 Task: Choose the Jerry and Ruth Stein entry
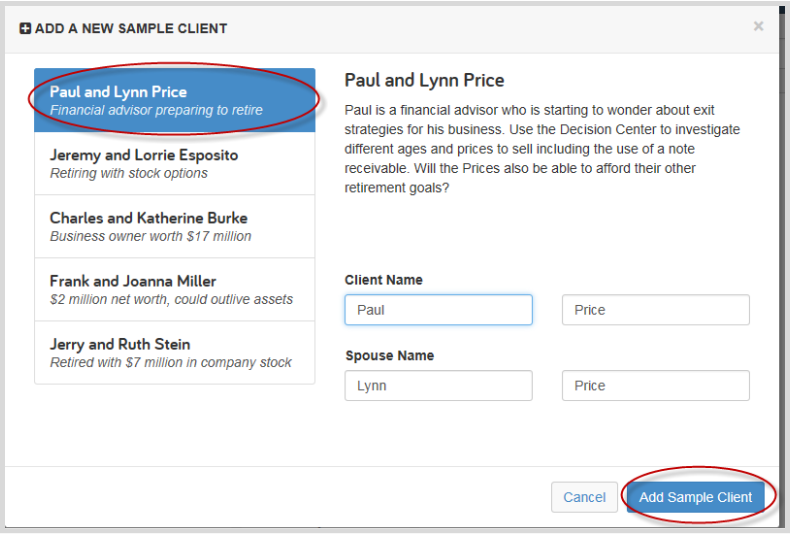tap(175, 353)
